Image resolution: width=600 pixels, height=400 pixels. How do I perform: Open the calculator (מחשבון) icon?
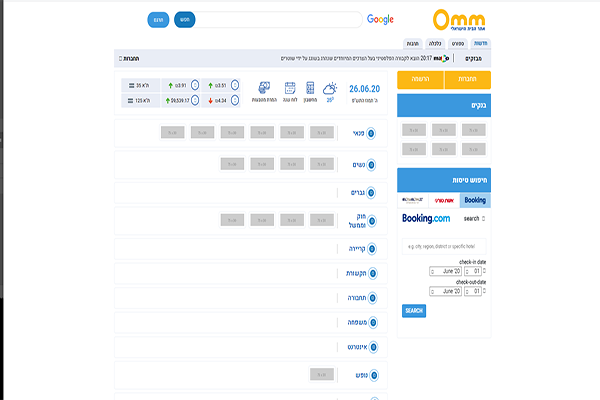pos(310,89)
